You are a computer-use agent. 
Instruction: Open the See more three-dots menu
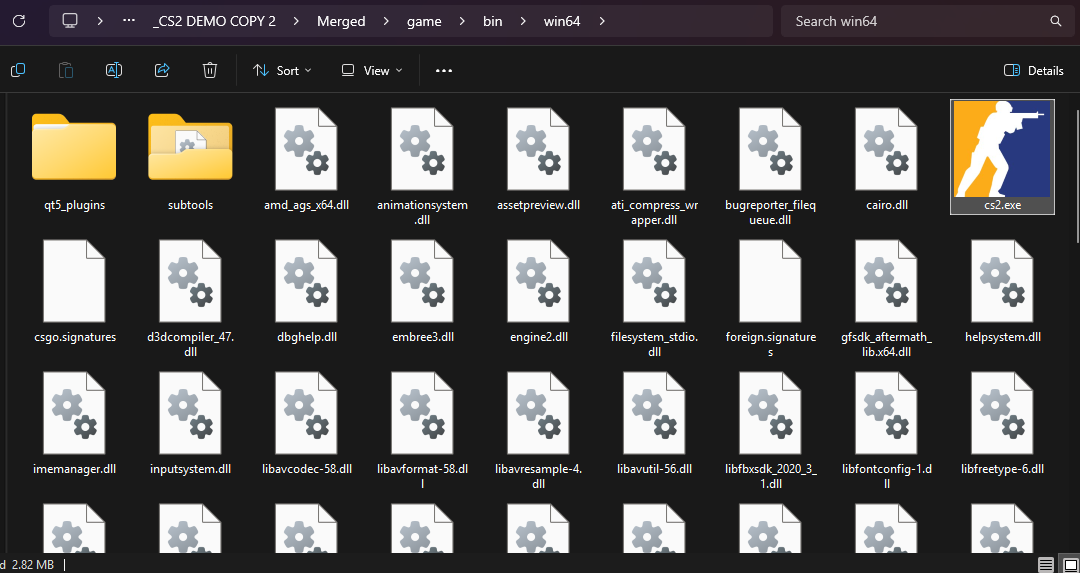coord(444,70)
